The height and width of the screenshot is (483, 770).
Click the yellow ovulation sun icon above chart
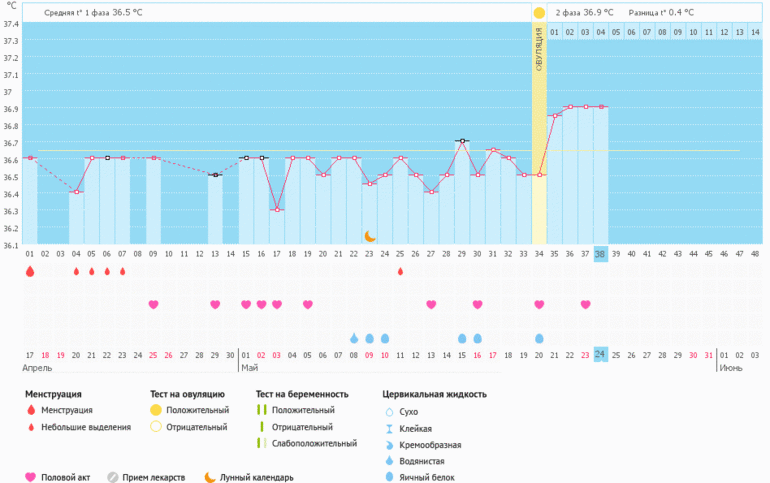click(x=539, y=13)
